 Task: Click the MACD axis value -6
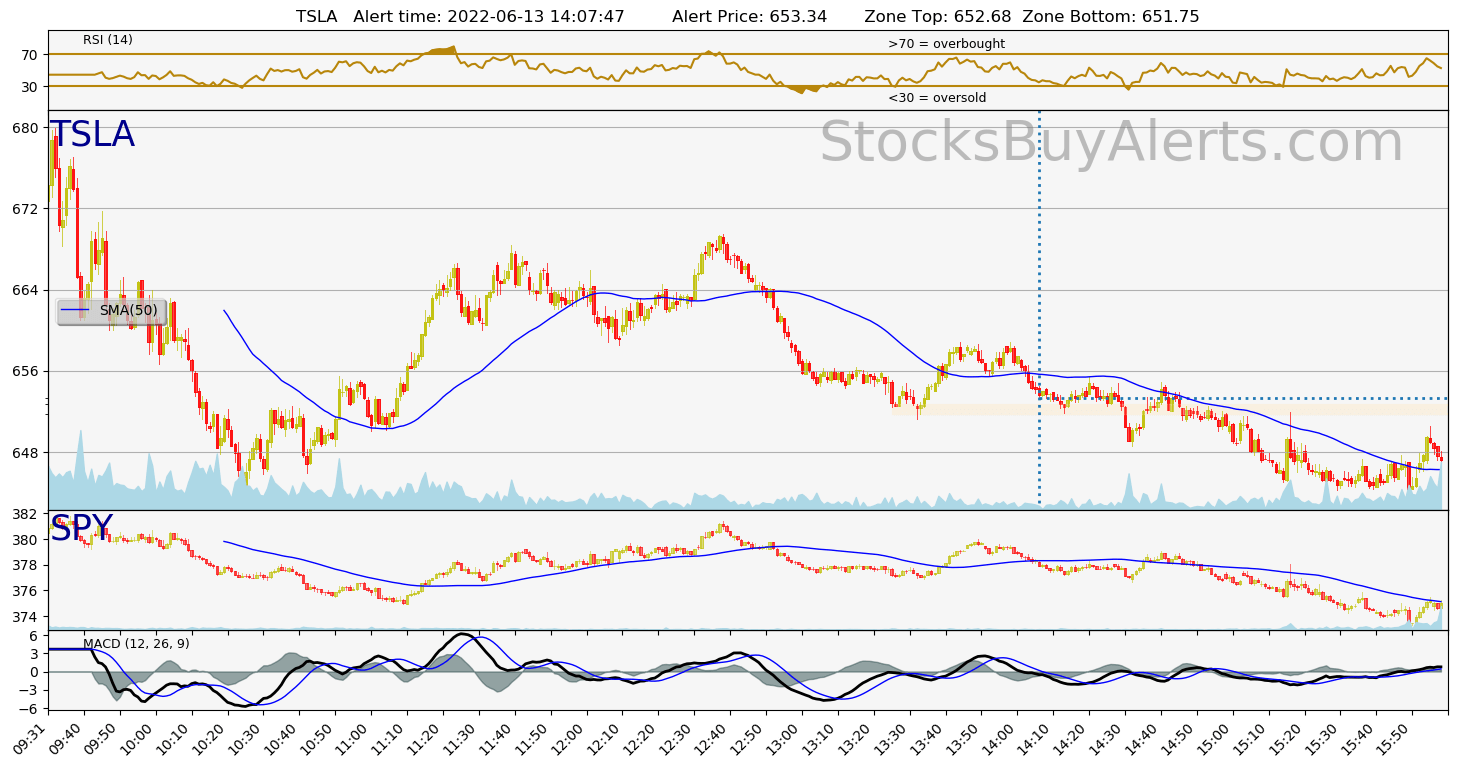(x=30, y=708)
